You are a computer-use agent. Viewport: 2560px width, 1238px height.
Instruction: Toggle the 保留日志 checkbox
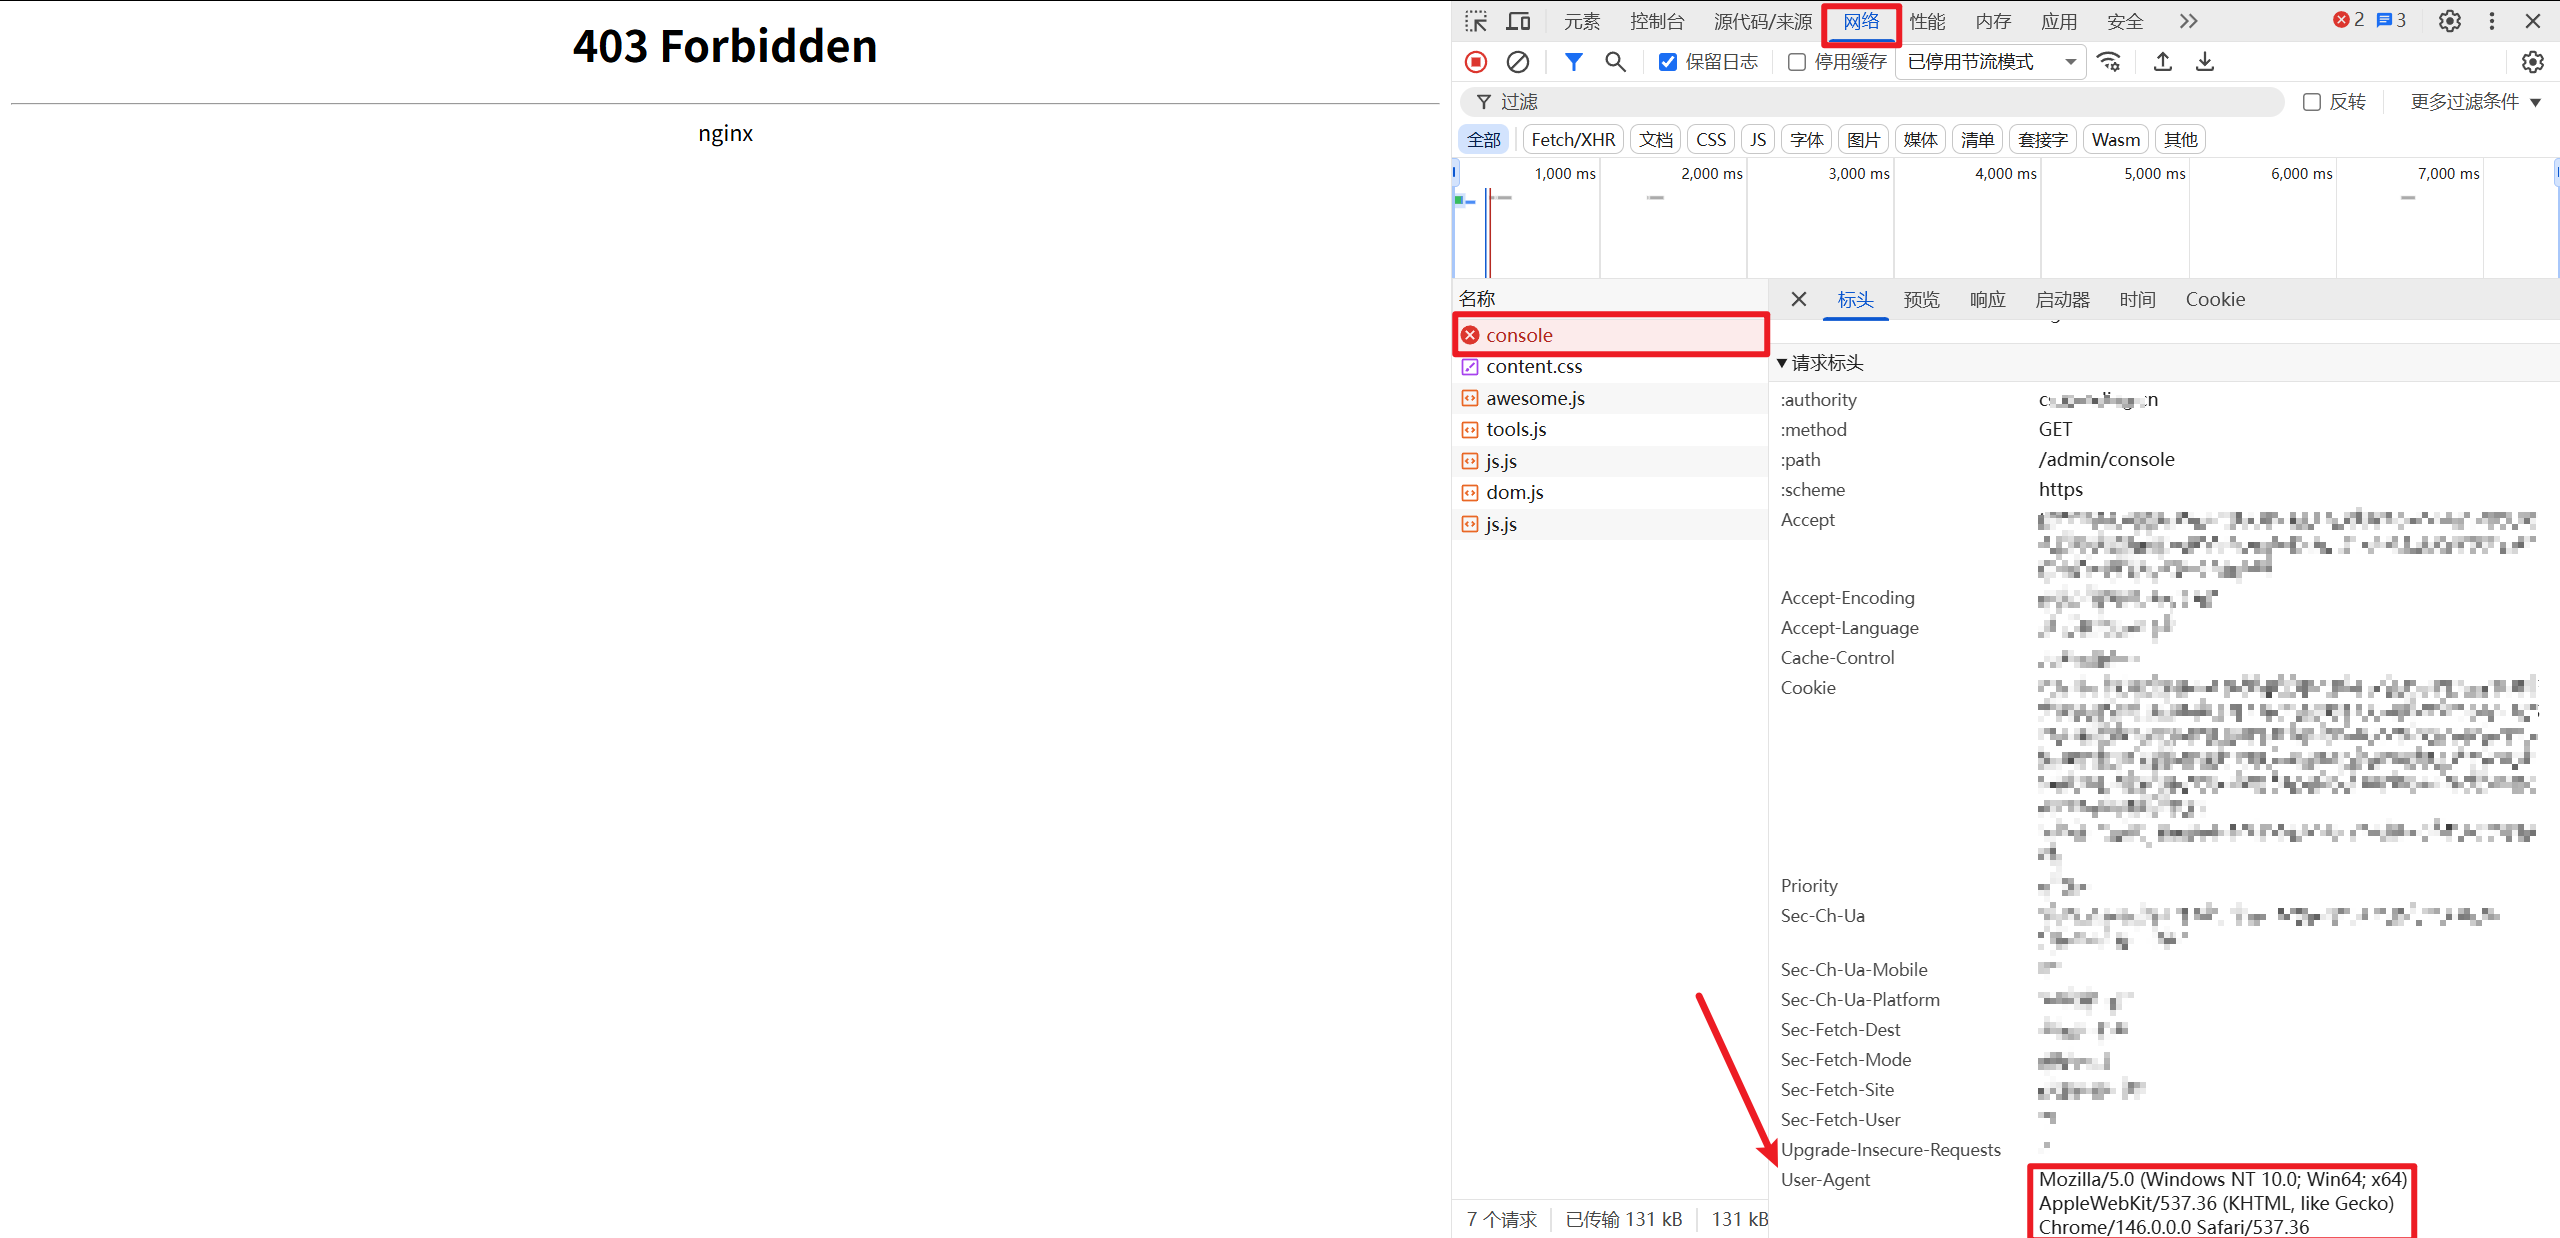[1668, 62]
